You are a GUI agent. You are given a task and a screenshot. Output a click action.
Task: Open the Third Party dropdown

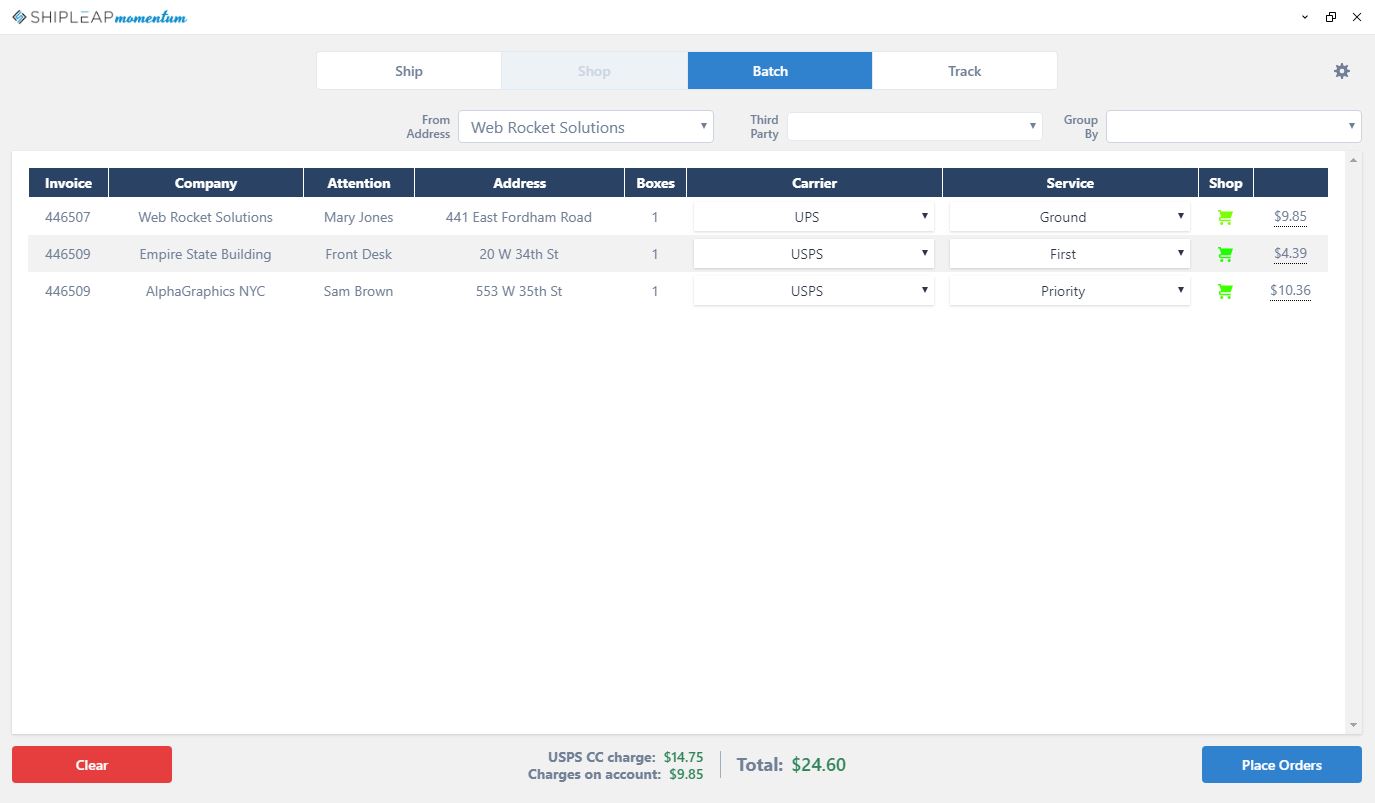pos(914,127)
